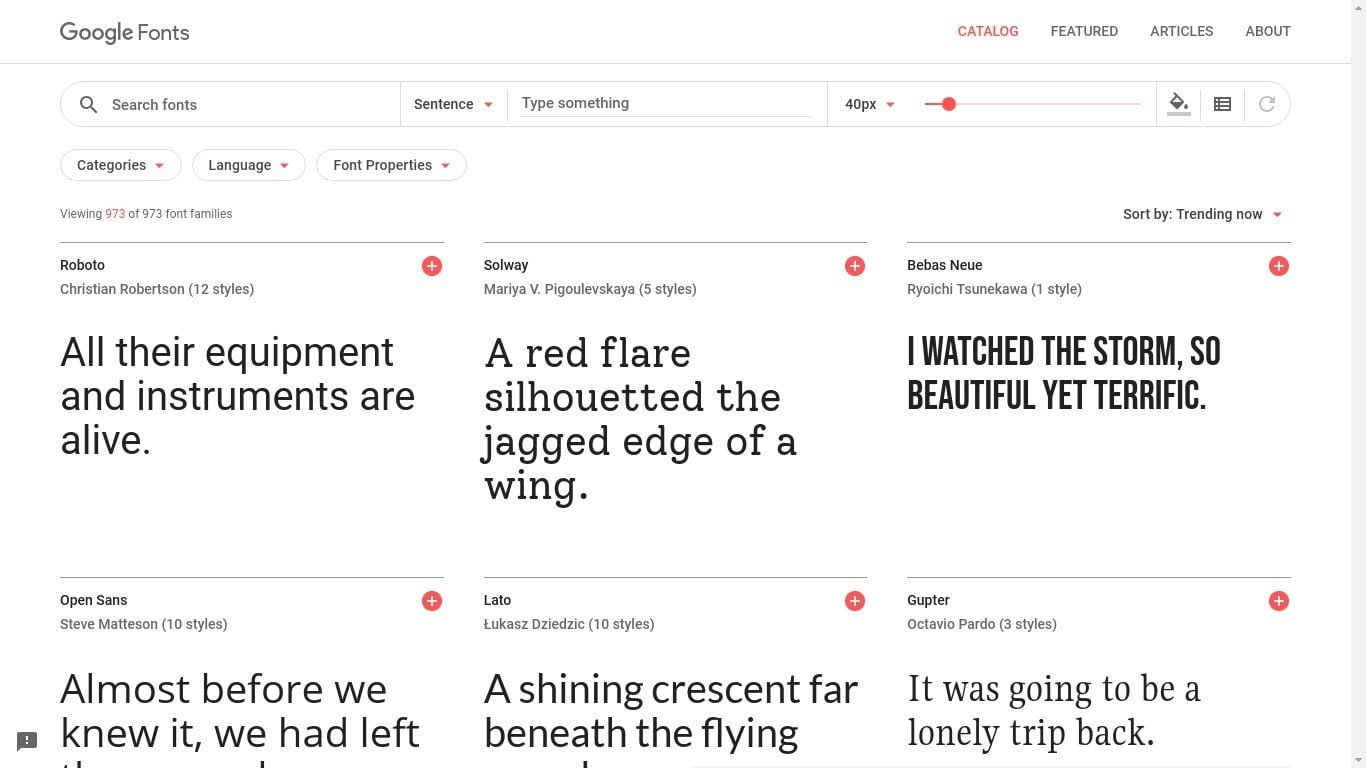Click the search magnifier icon
This screenshot has height=768, width=1366.
point(88,104)
